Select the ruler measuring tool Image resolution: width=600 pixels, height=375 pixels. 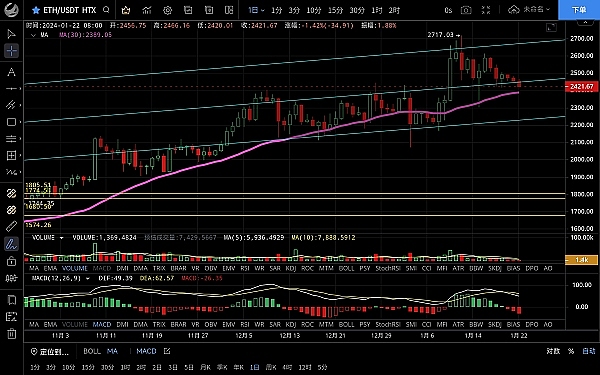11,226
